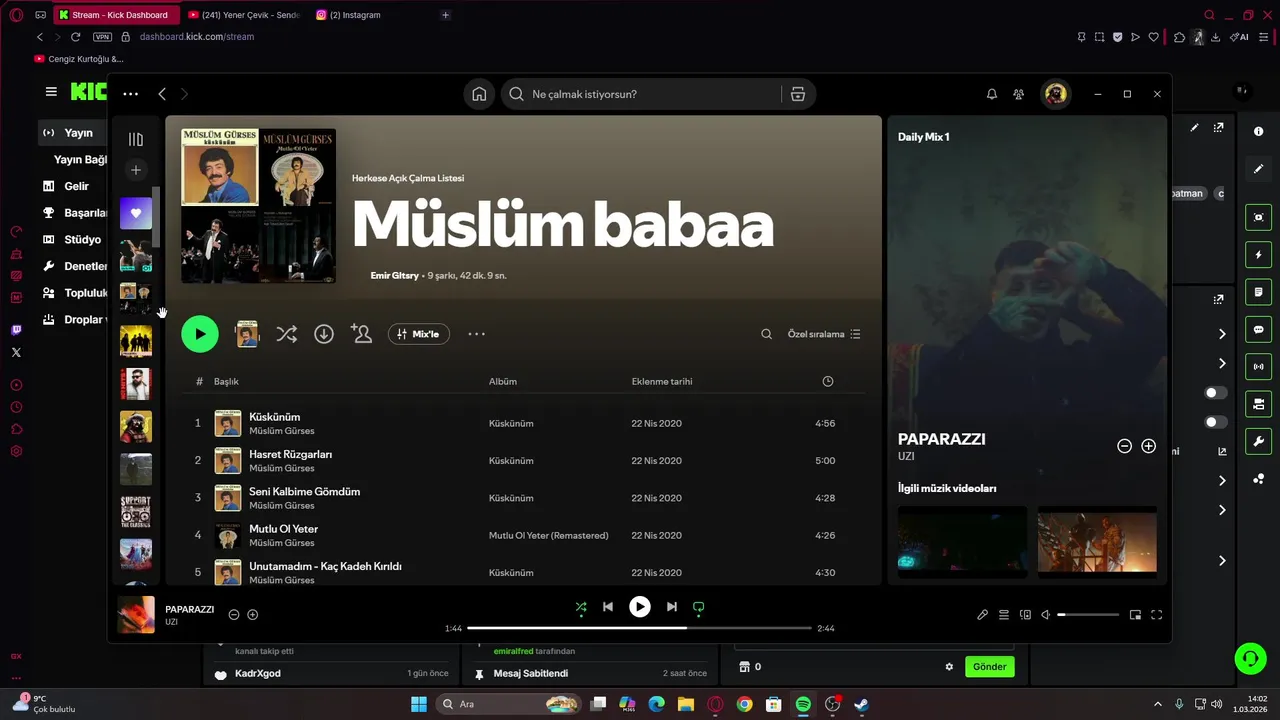Add PAPARAZZI from the Daily Mix panel

(1149, 446)
